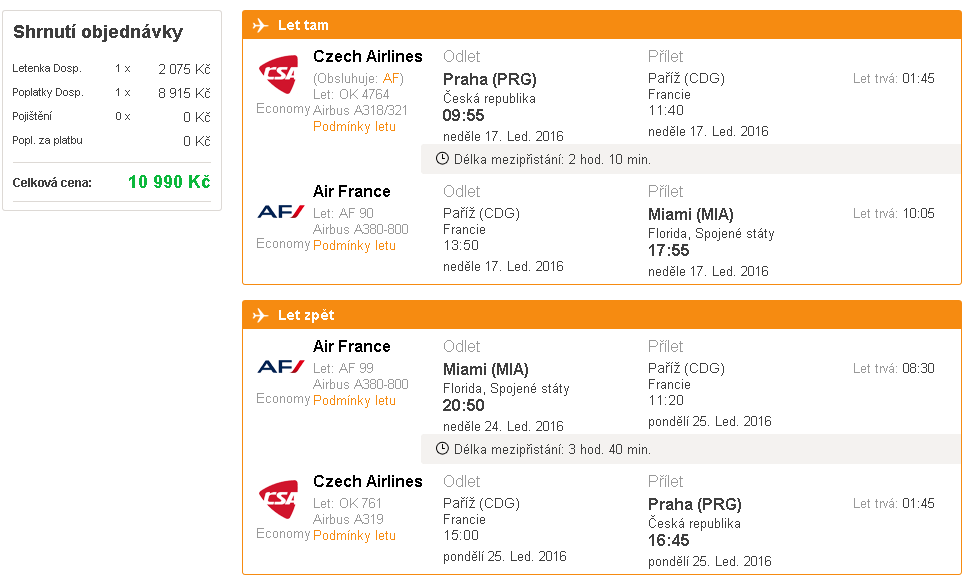Viewport: 966px width, 577px height.
Task: Click the airplane icon beside Let tam
Action: pyautogui.click(x=261, y=25)
